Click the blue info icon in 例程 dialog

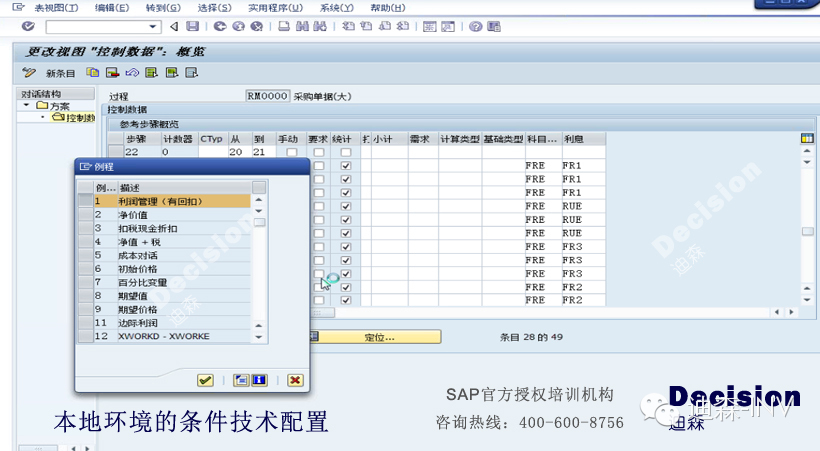tap(259, 380)
